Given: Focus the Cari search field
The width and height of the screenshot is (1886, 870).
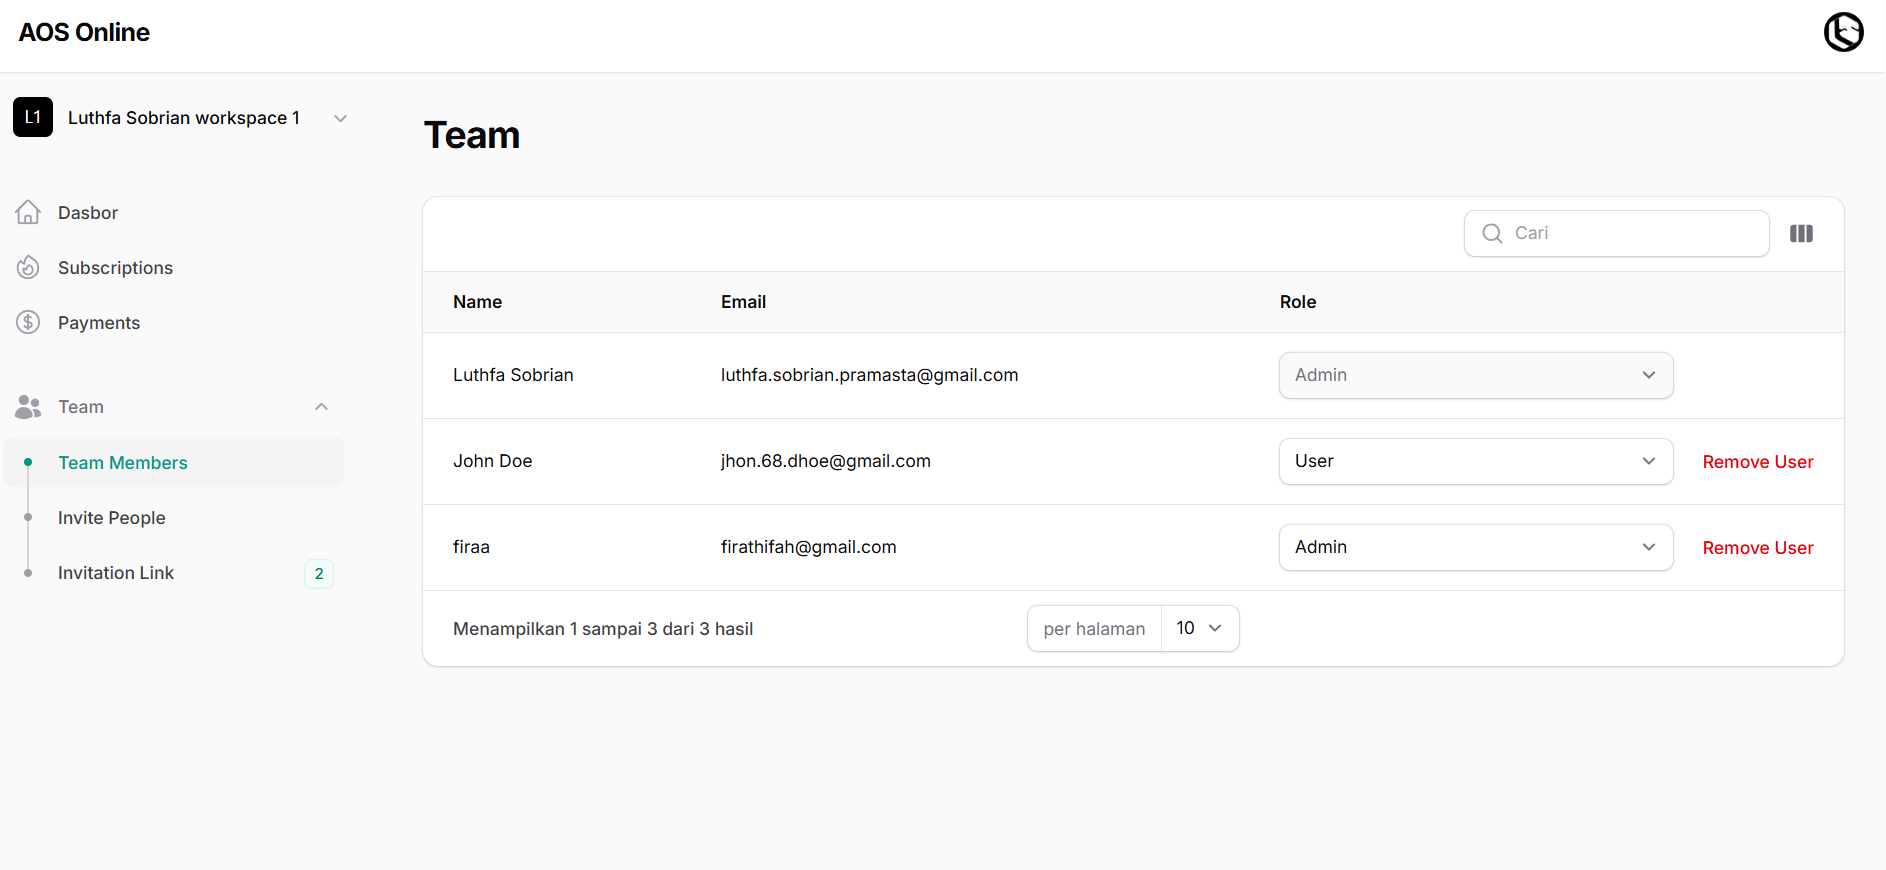Looking at the screenshot, I should tap(1630, 234).
